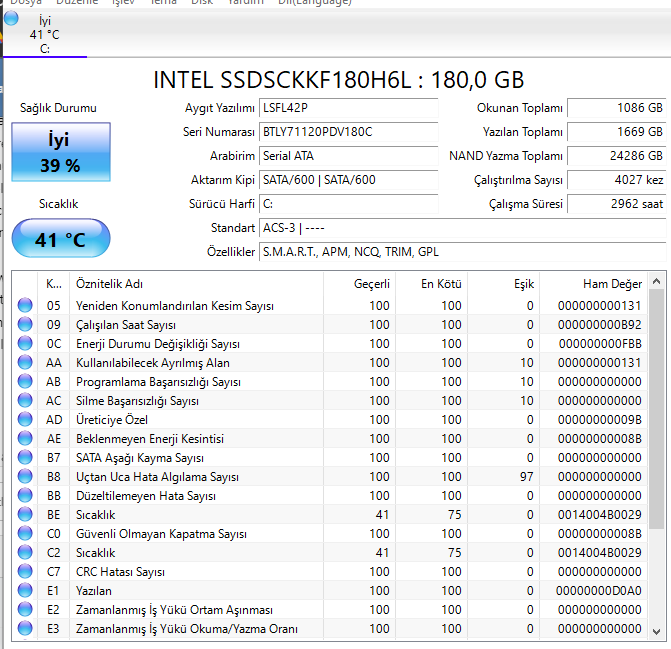Screen dimensions: 671x649
Task: Click the status orb for Çalışılan Saat Sayısı
Action: (x=25, y=325)
